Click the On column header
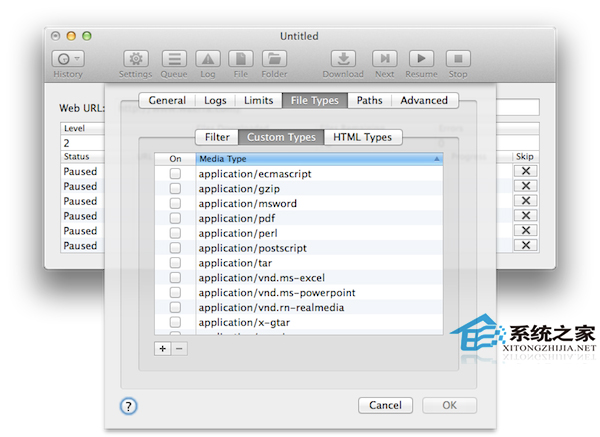 pyautogui.click(x=175, y=159)
